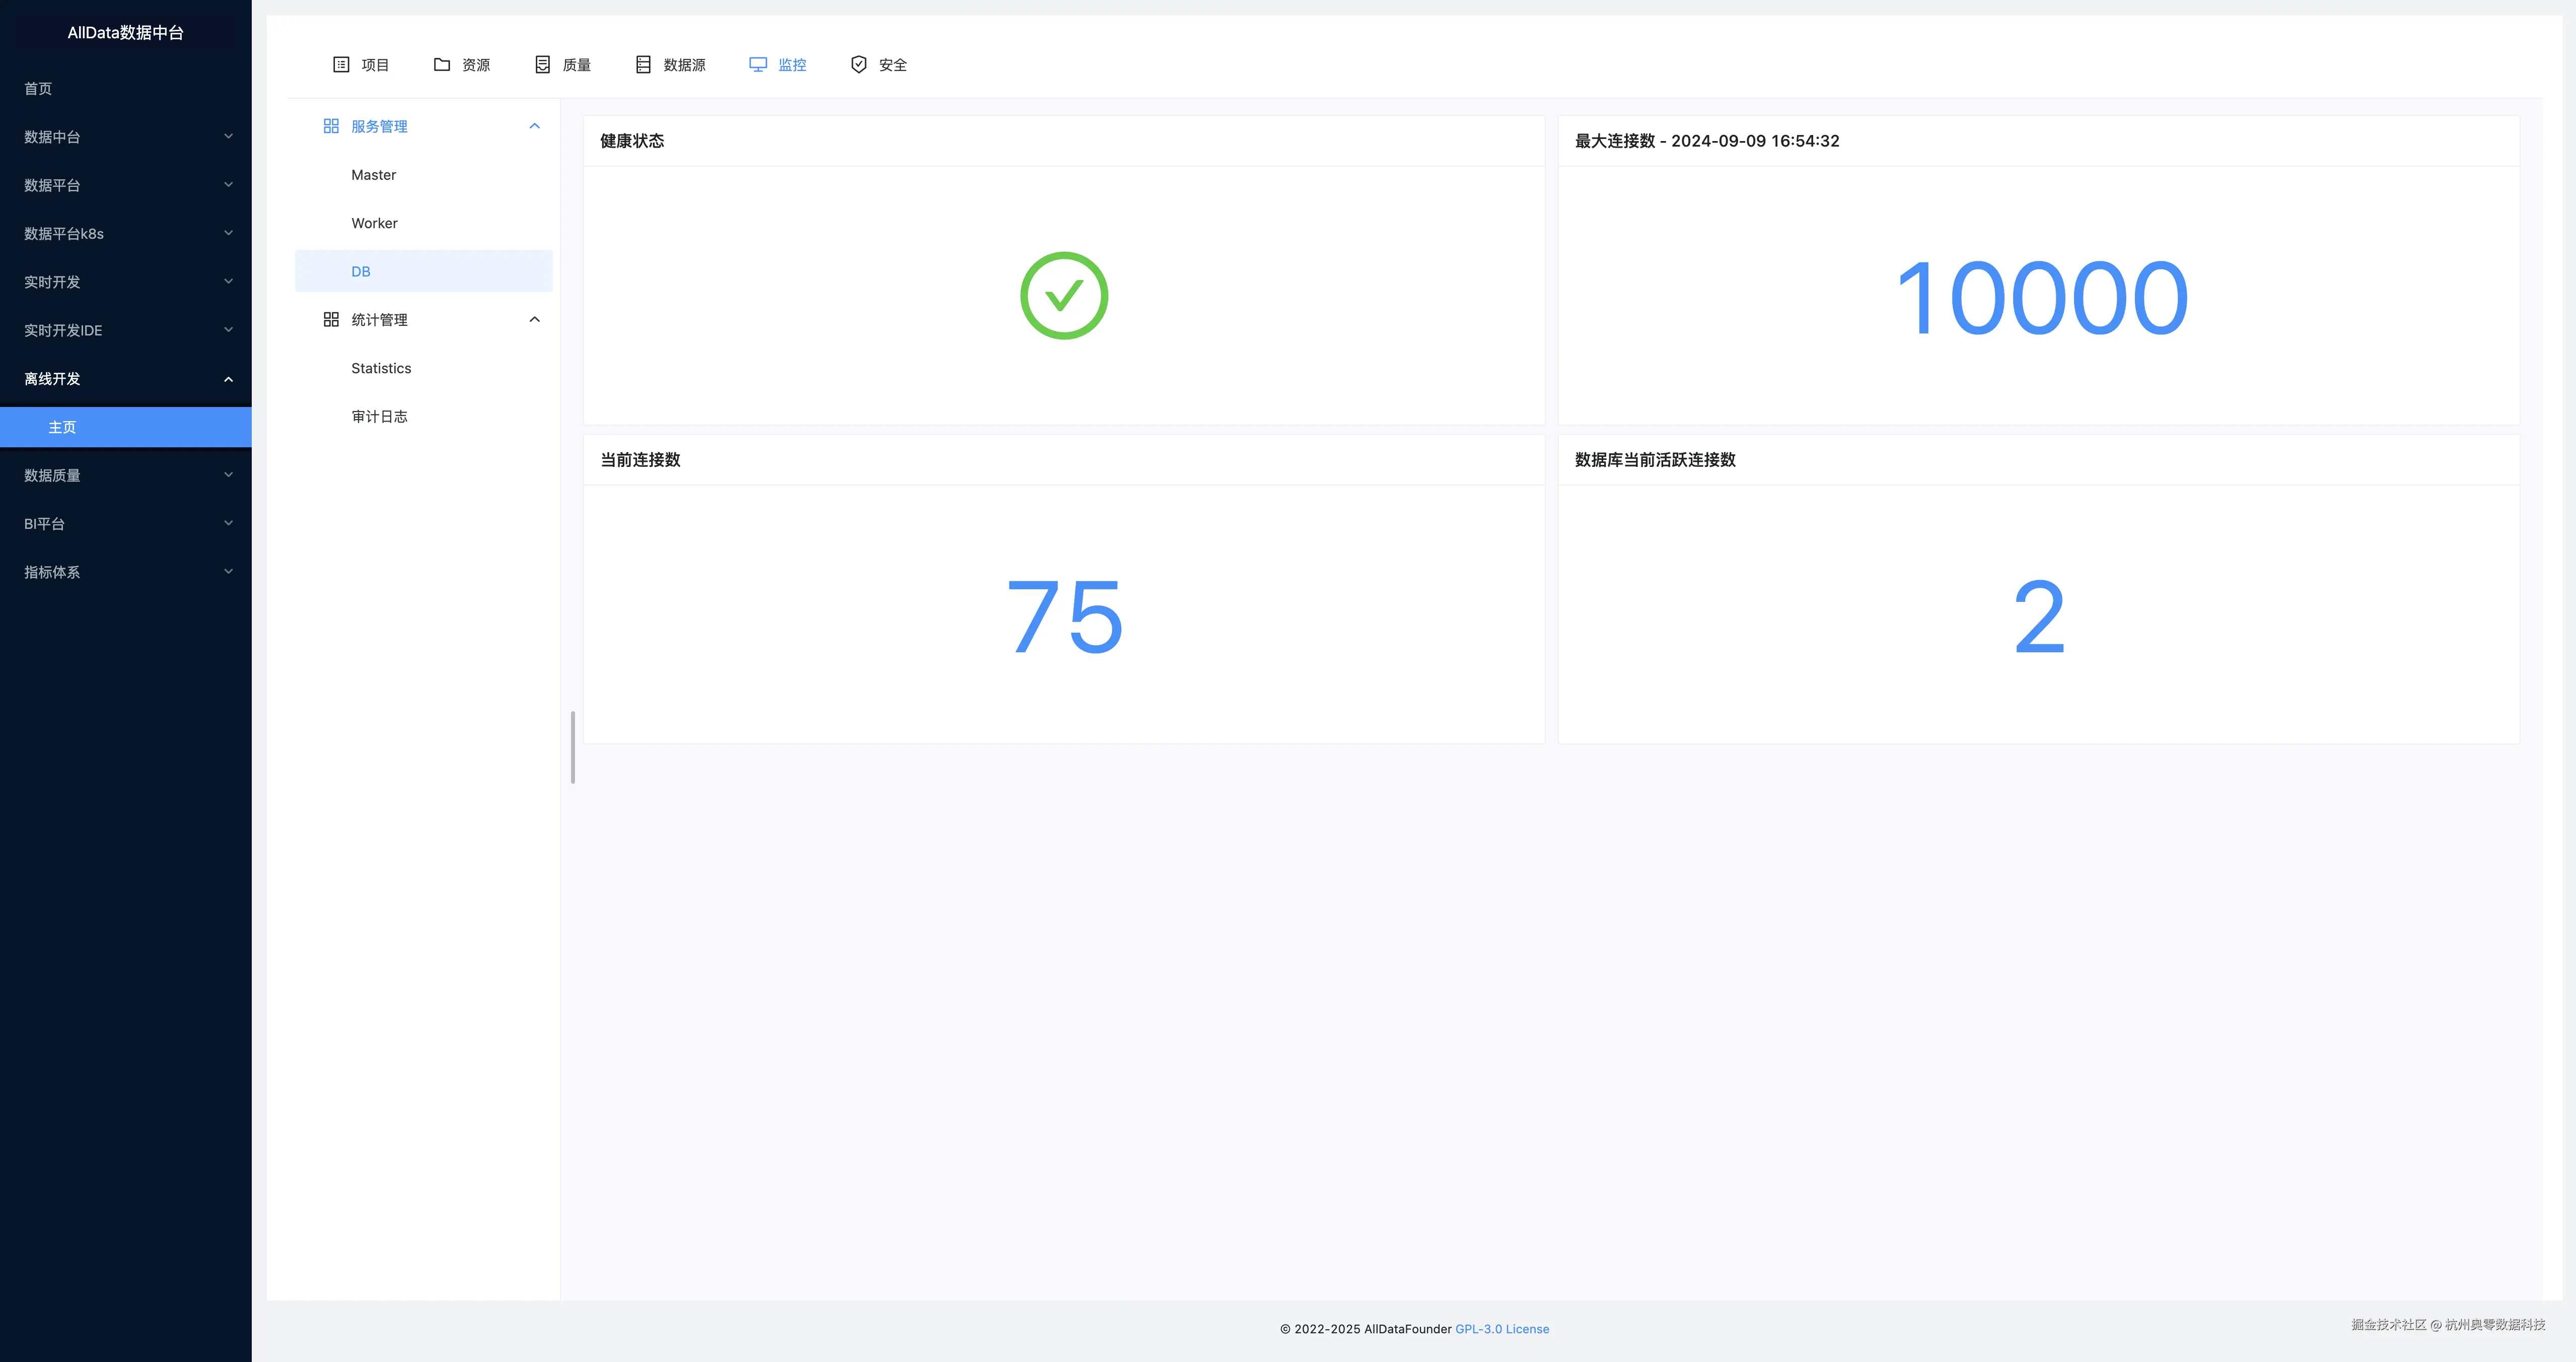The image size is (2576, 1362).
Task: Collapse the 统计管理 submenu chevron
Action: tap(534, 320)
